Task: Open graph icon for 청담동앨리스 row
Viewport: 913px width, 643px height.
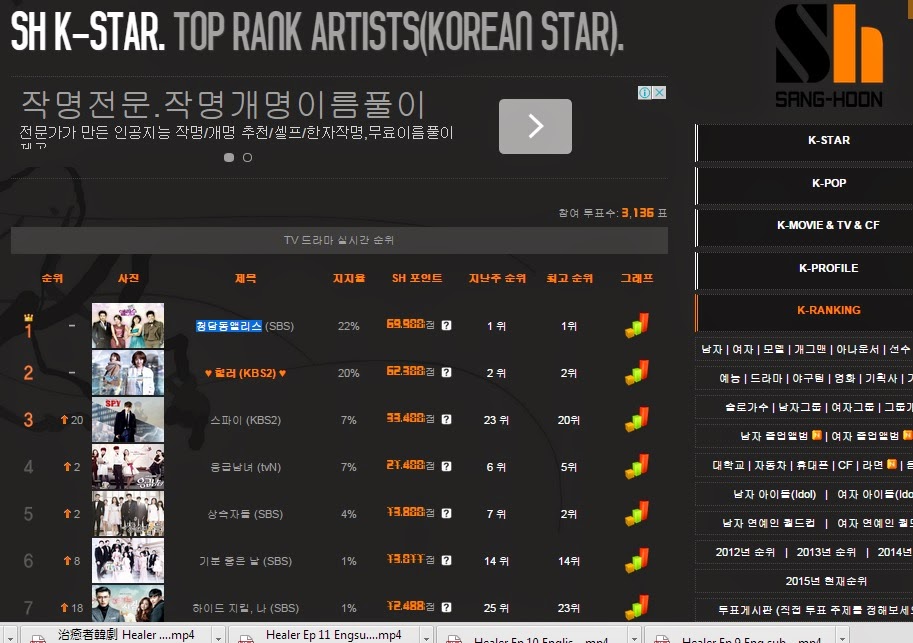Action: tap(636, 326)
